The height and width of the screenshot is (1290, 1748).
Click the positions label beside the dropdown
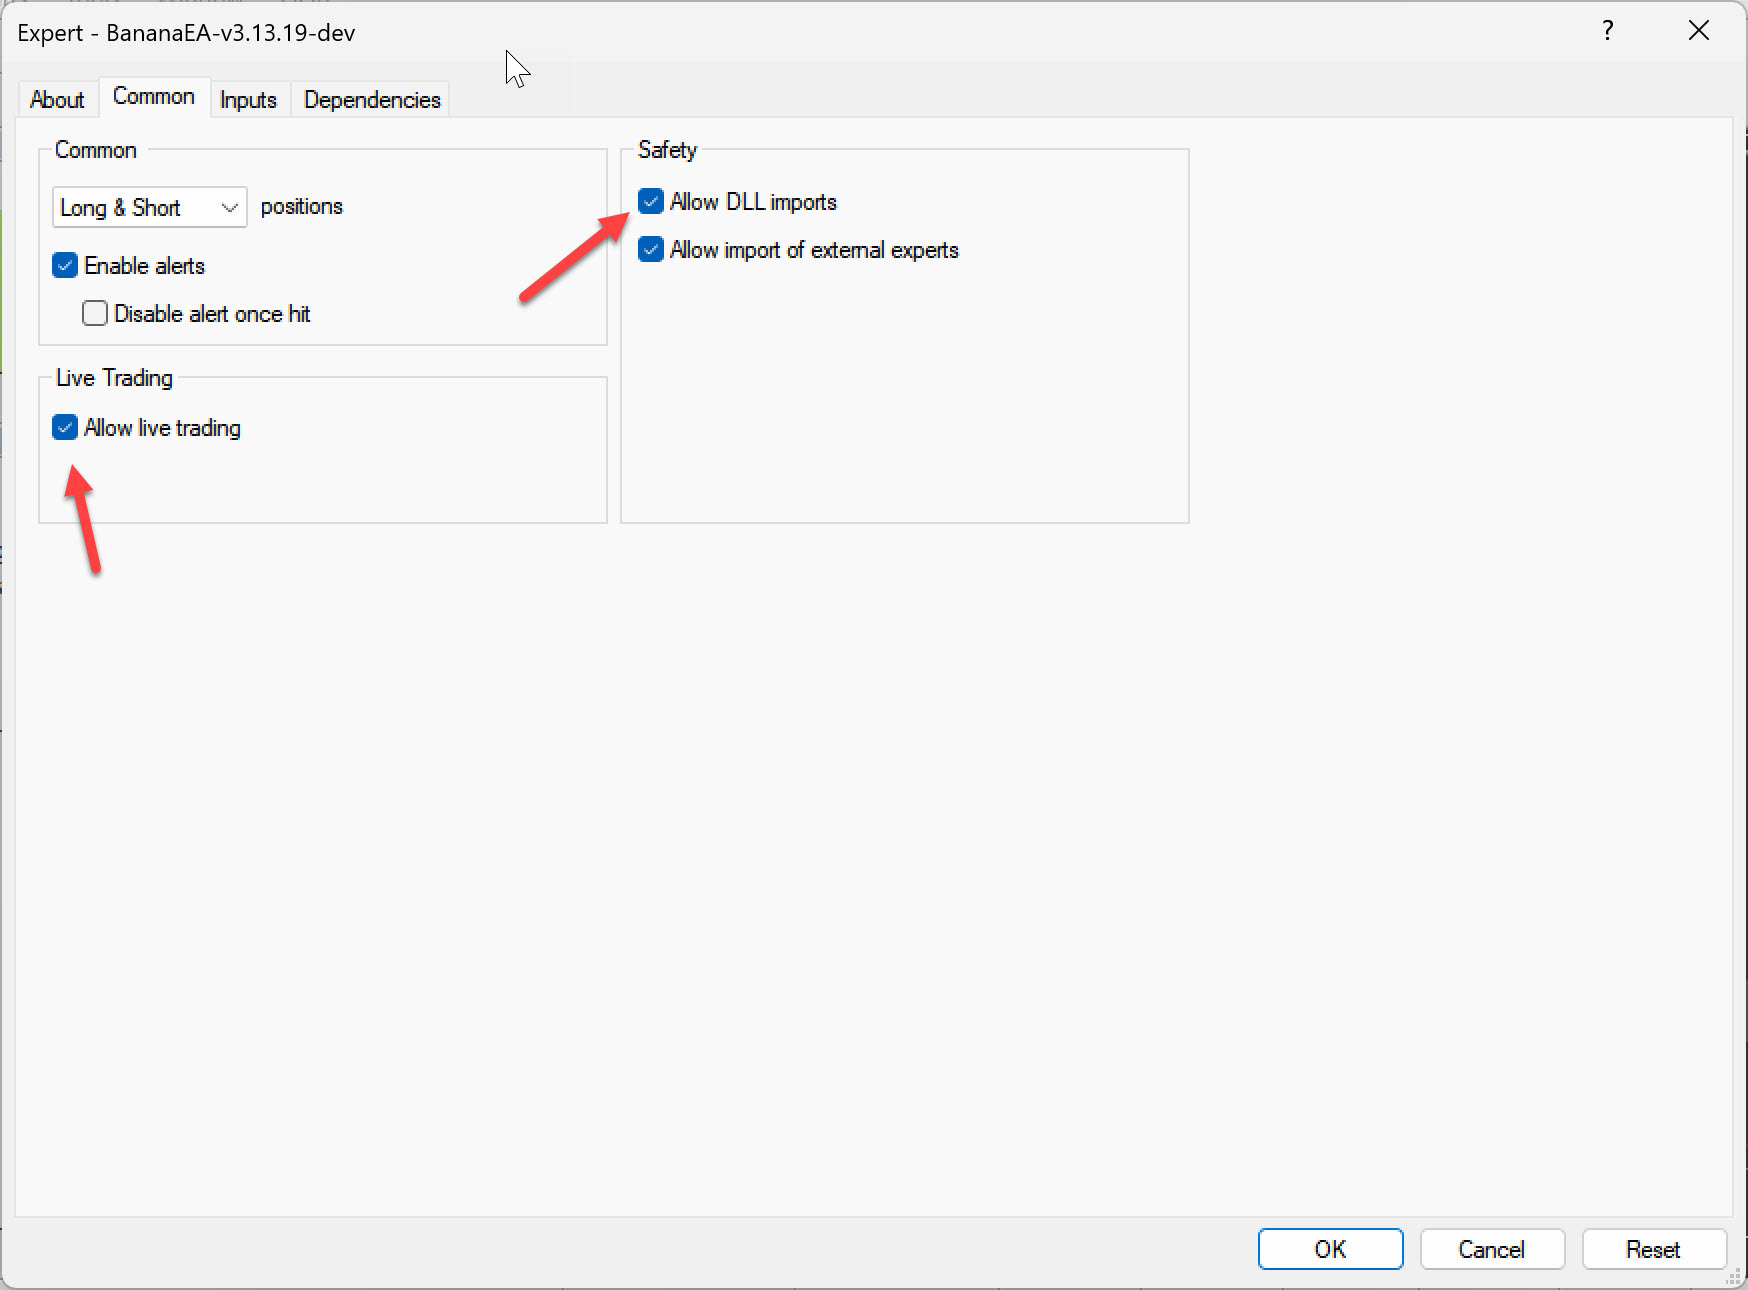[x=301, y=207]
